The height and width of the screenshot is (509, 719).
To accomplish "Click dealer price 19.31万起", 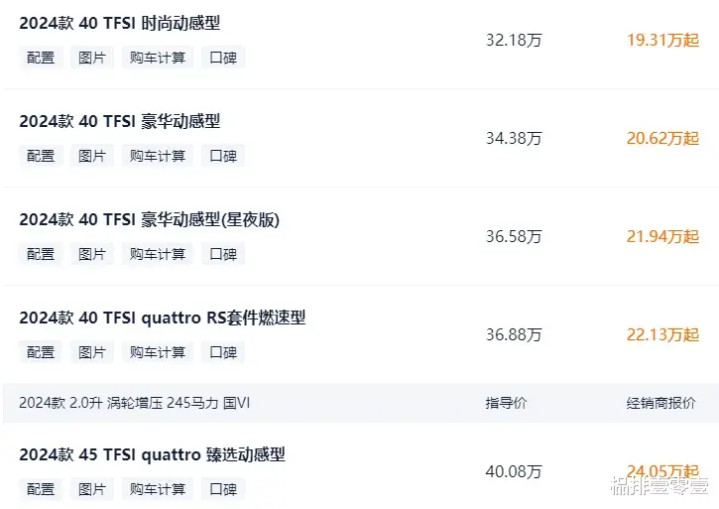I will 662,39.
